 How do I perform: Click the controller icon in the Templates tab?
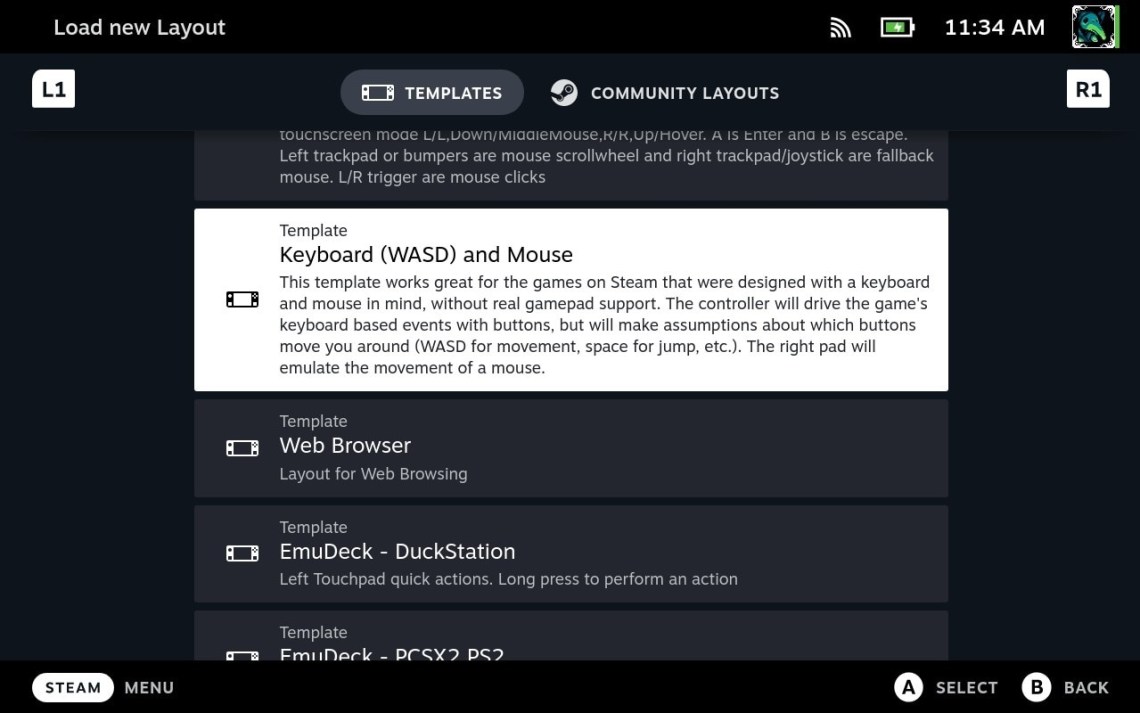[378, 93]
